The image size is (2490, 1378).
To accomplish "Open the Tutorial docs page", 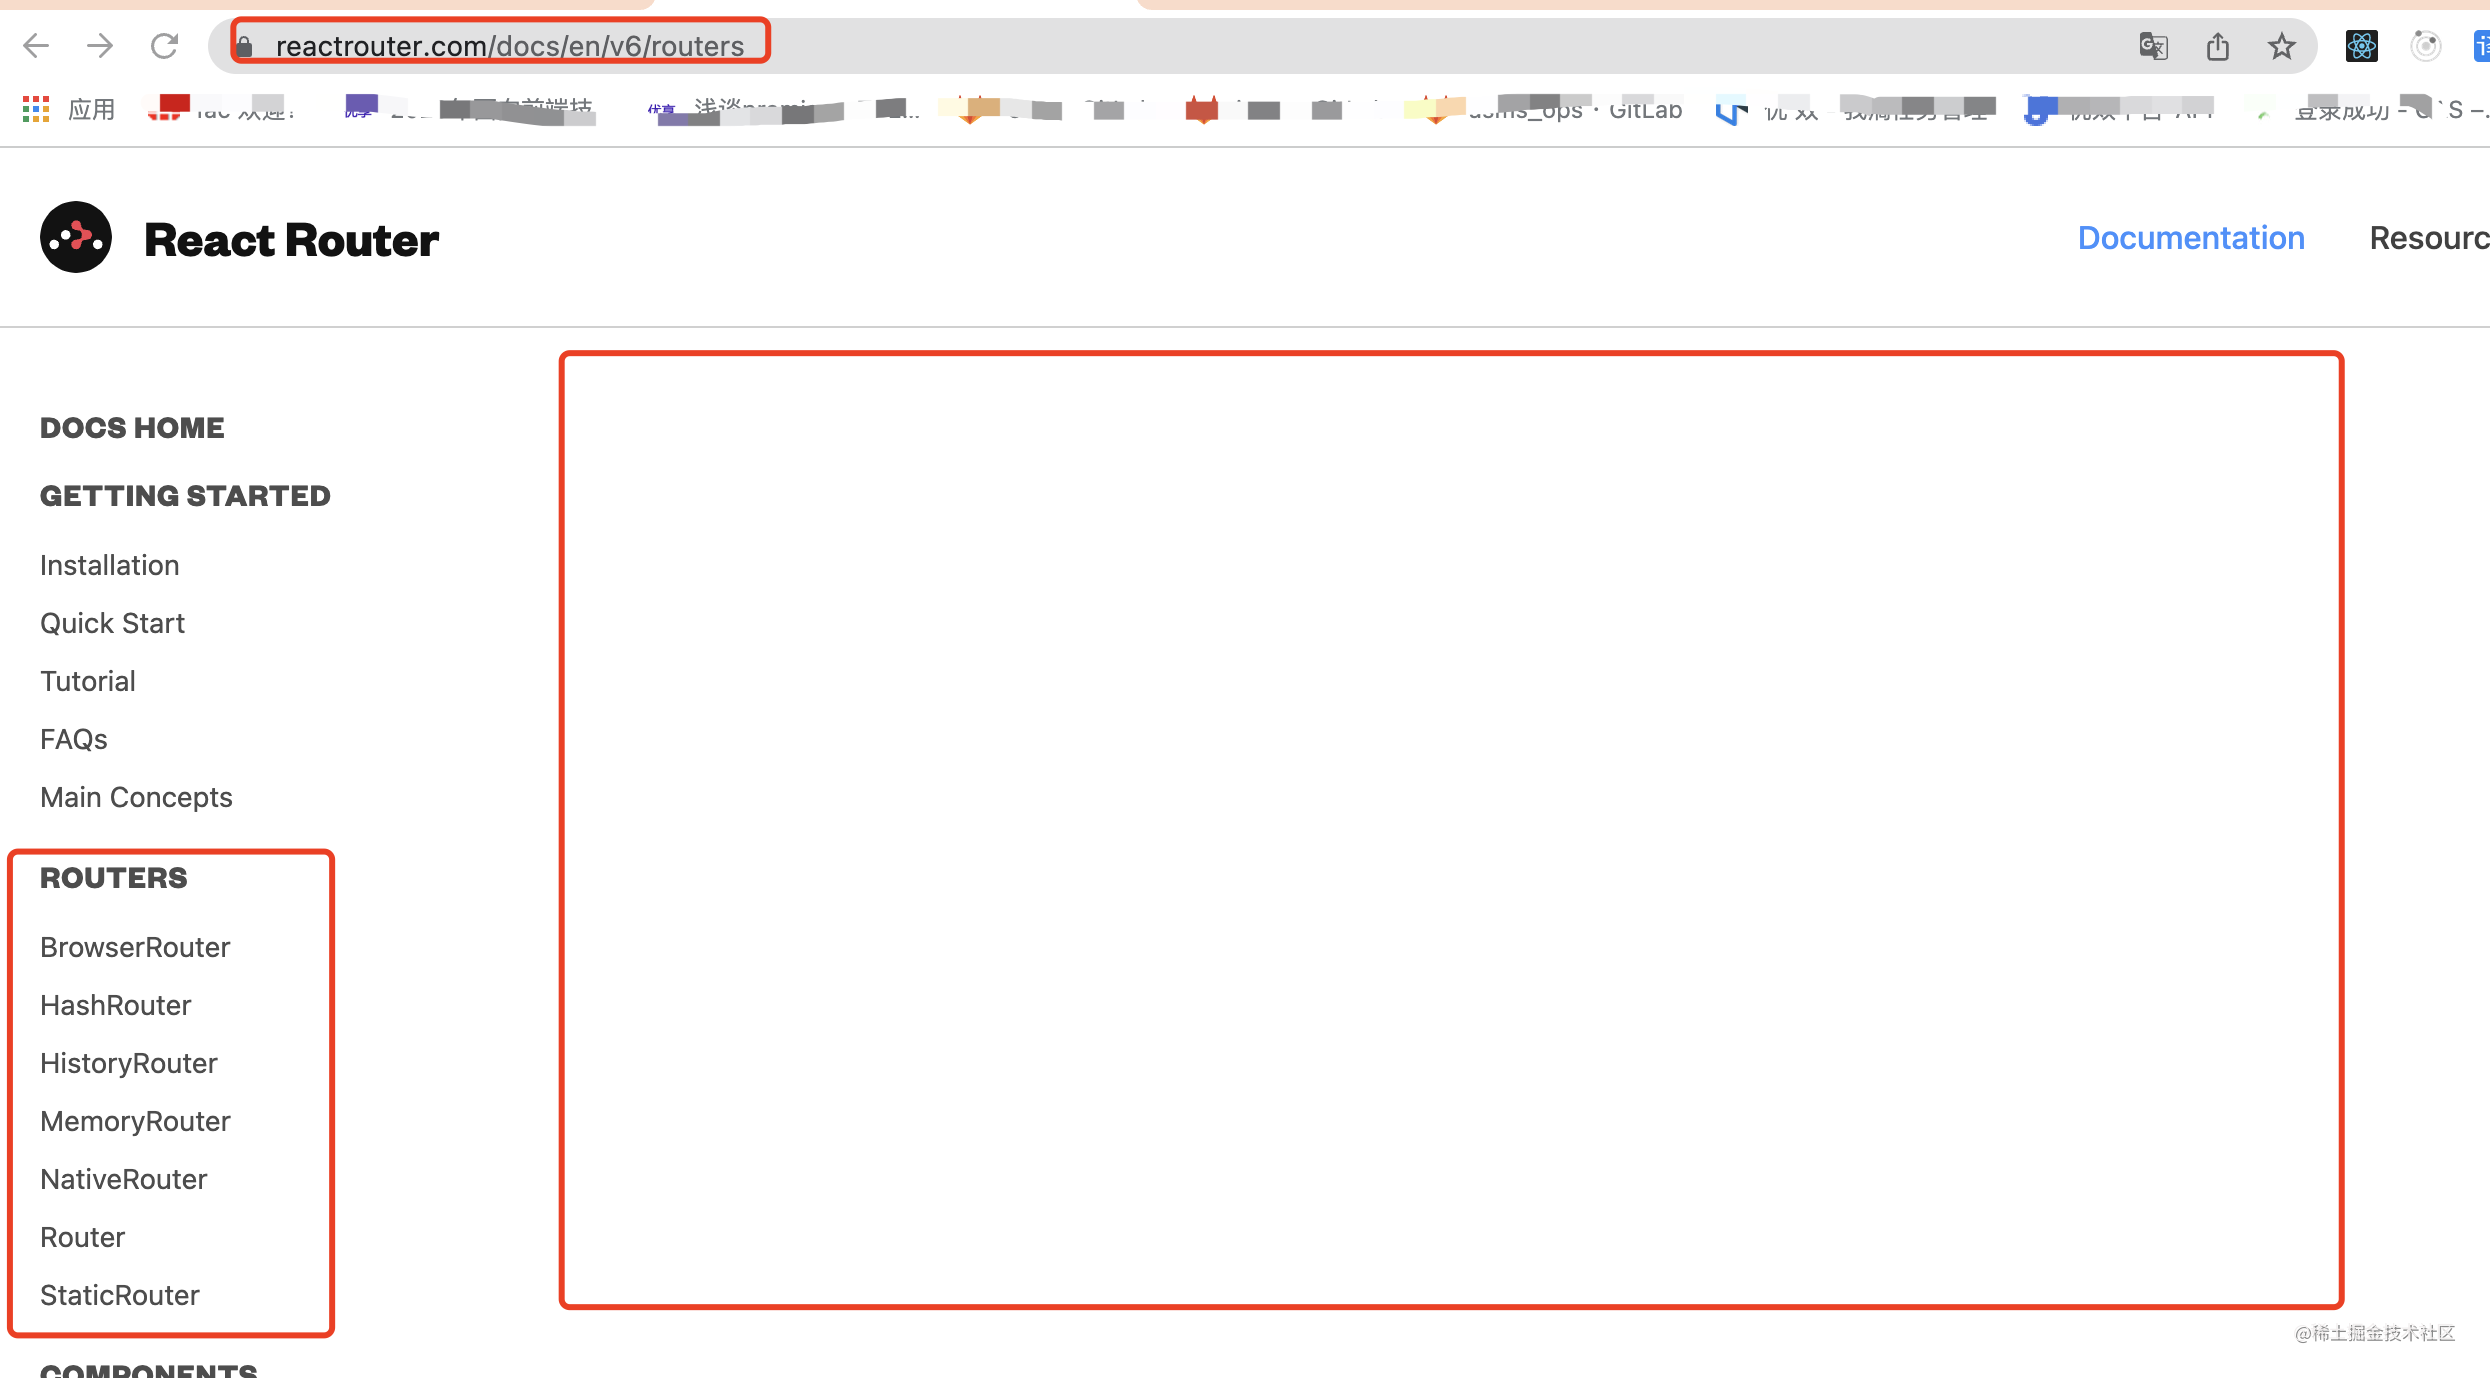I will pyautogui.click(x=88, y=681).
